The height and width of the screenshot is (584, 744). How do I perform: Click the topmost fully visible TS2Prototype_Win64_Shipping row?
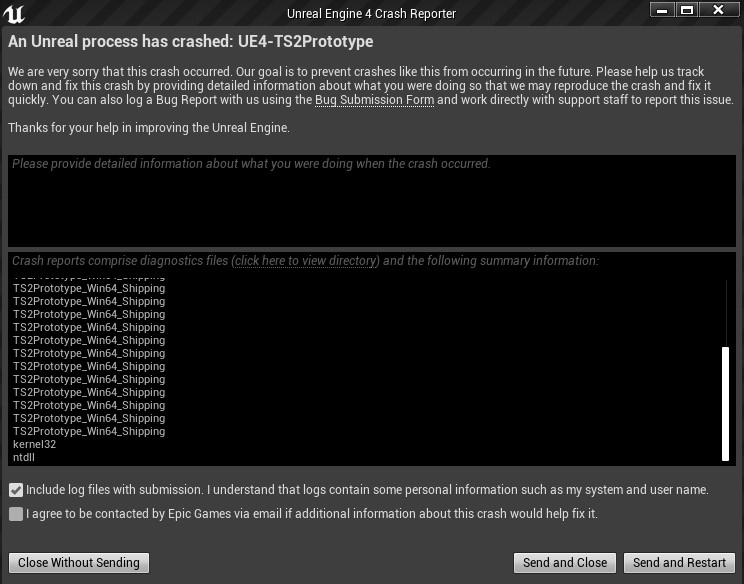89,288
